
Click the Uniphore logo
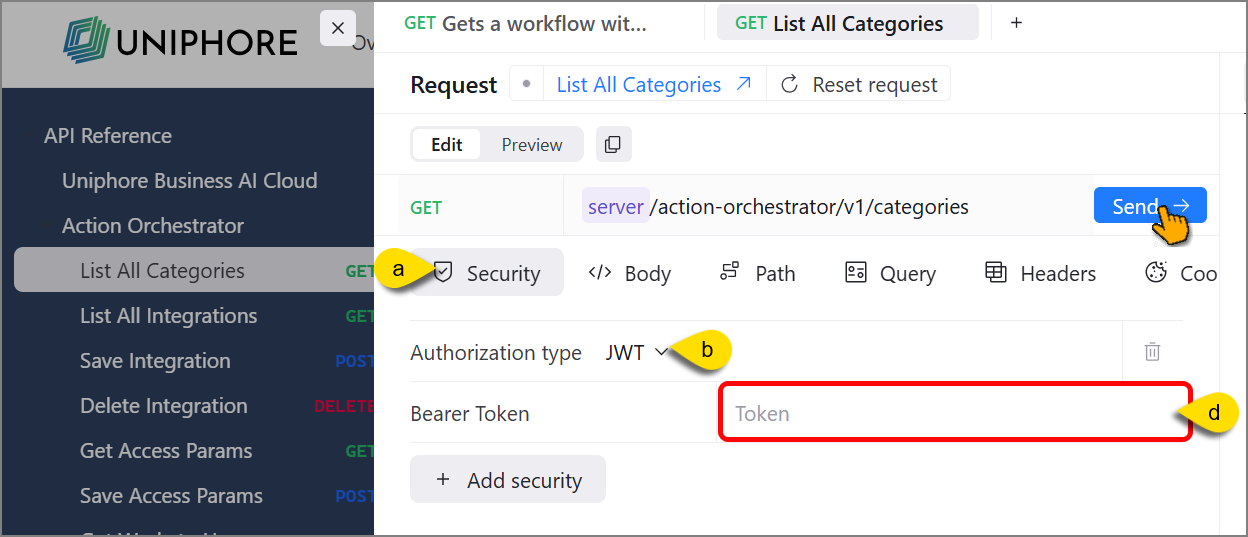click(180, 42)
